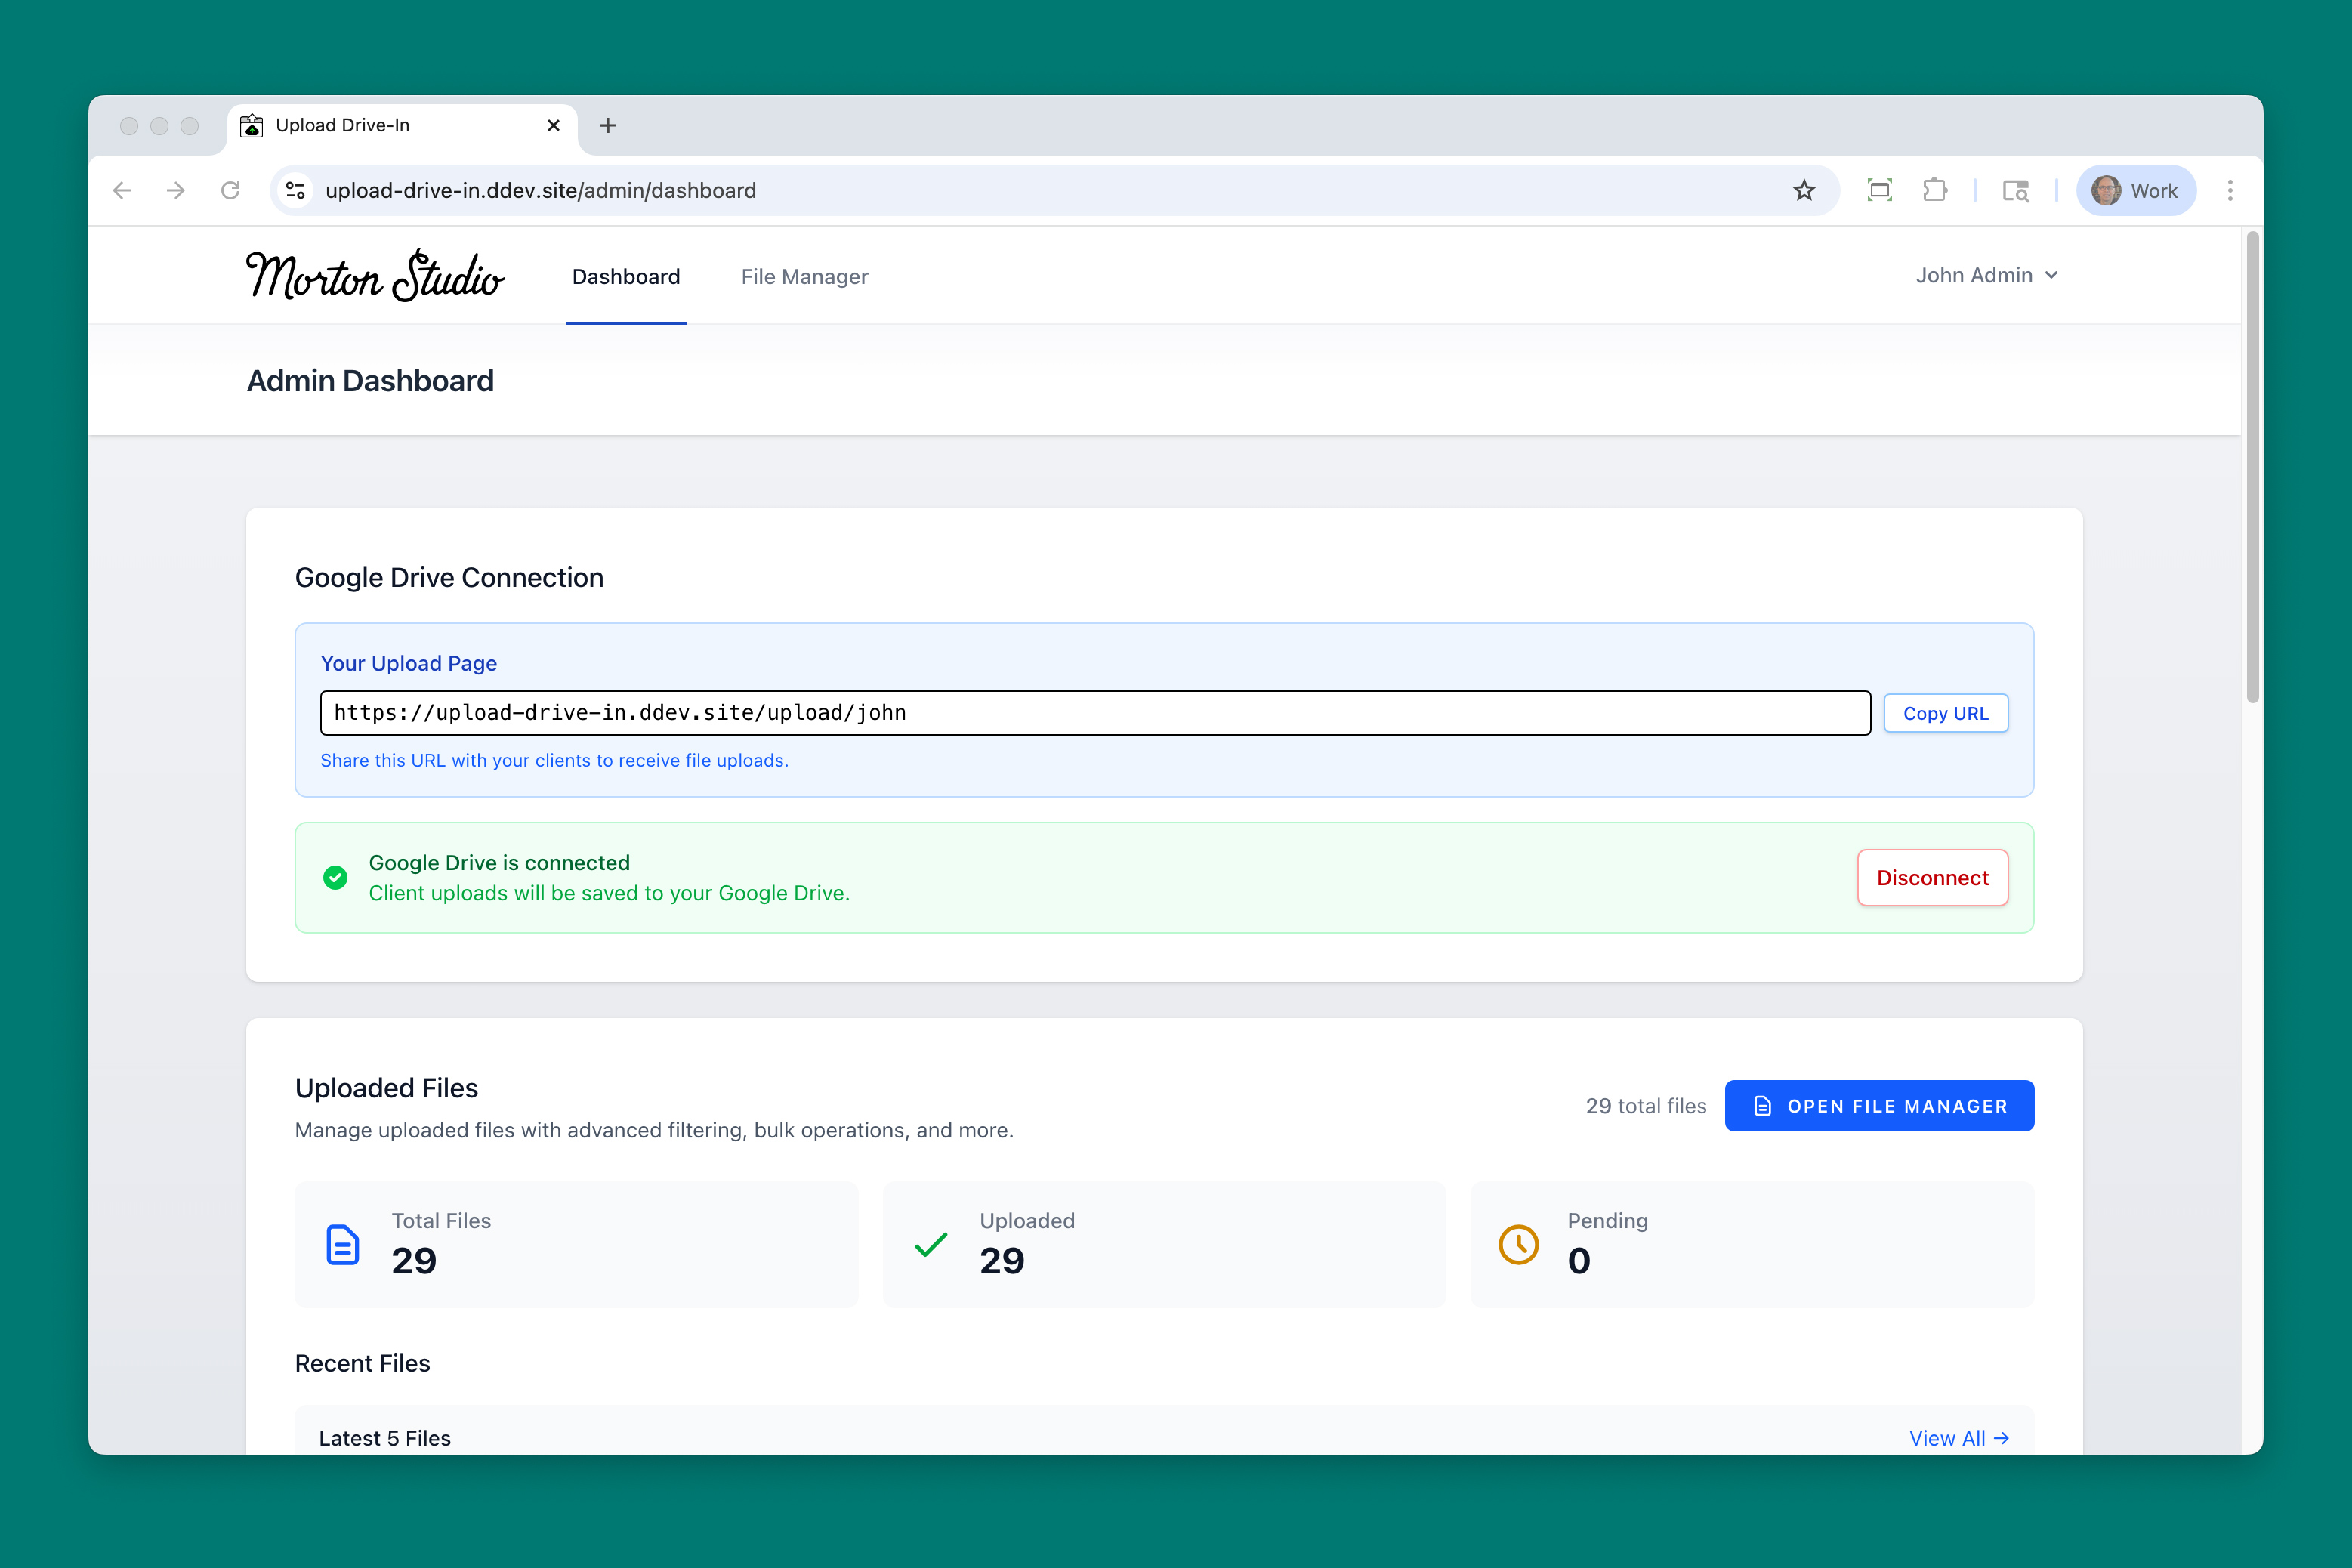
Task: Expand the John Admin user dropdown
Action: pyautogui.click(x=1985, y=275)
